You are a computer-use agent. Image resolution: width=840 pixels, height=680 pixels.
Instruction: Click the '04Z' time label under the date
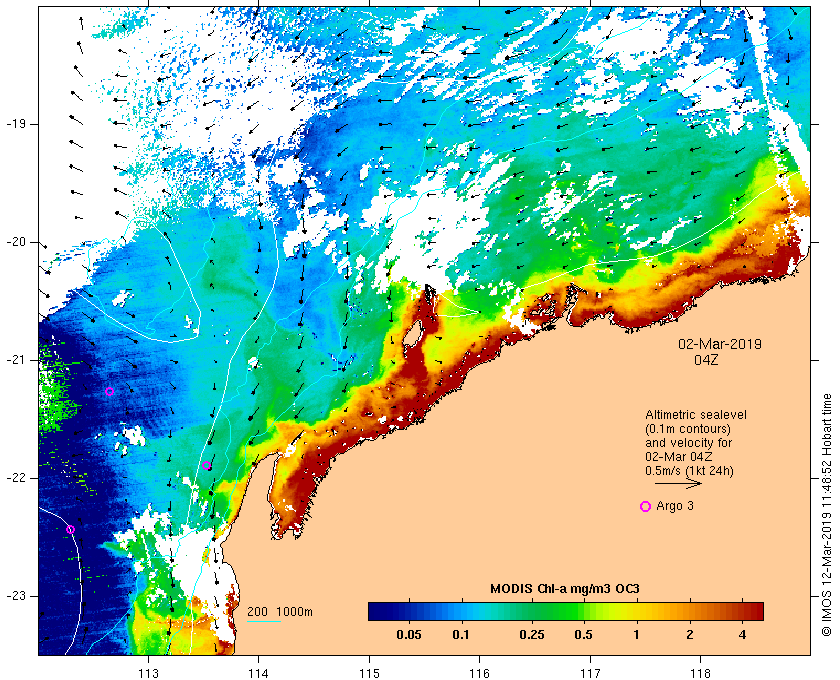pos(706,360)
